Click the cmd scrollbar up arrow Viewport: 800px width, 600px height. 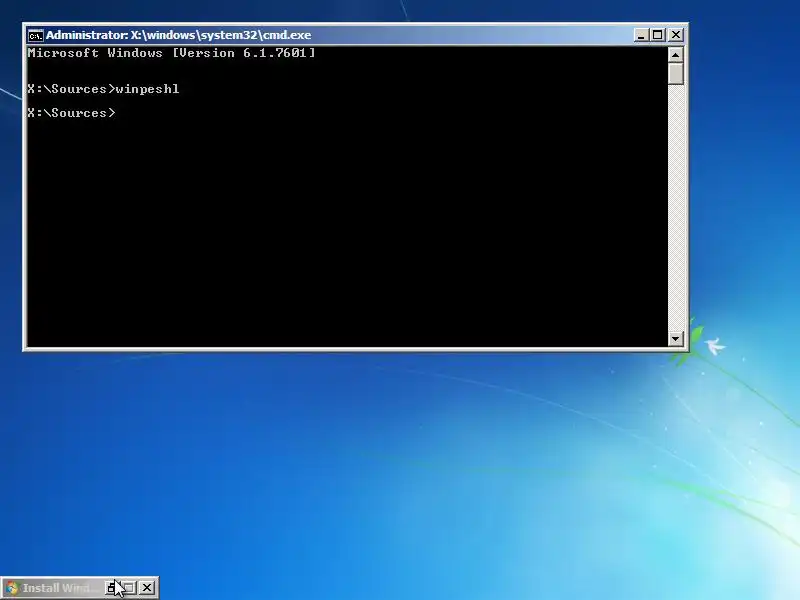(x=676, y=55)
